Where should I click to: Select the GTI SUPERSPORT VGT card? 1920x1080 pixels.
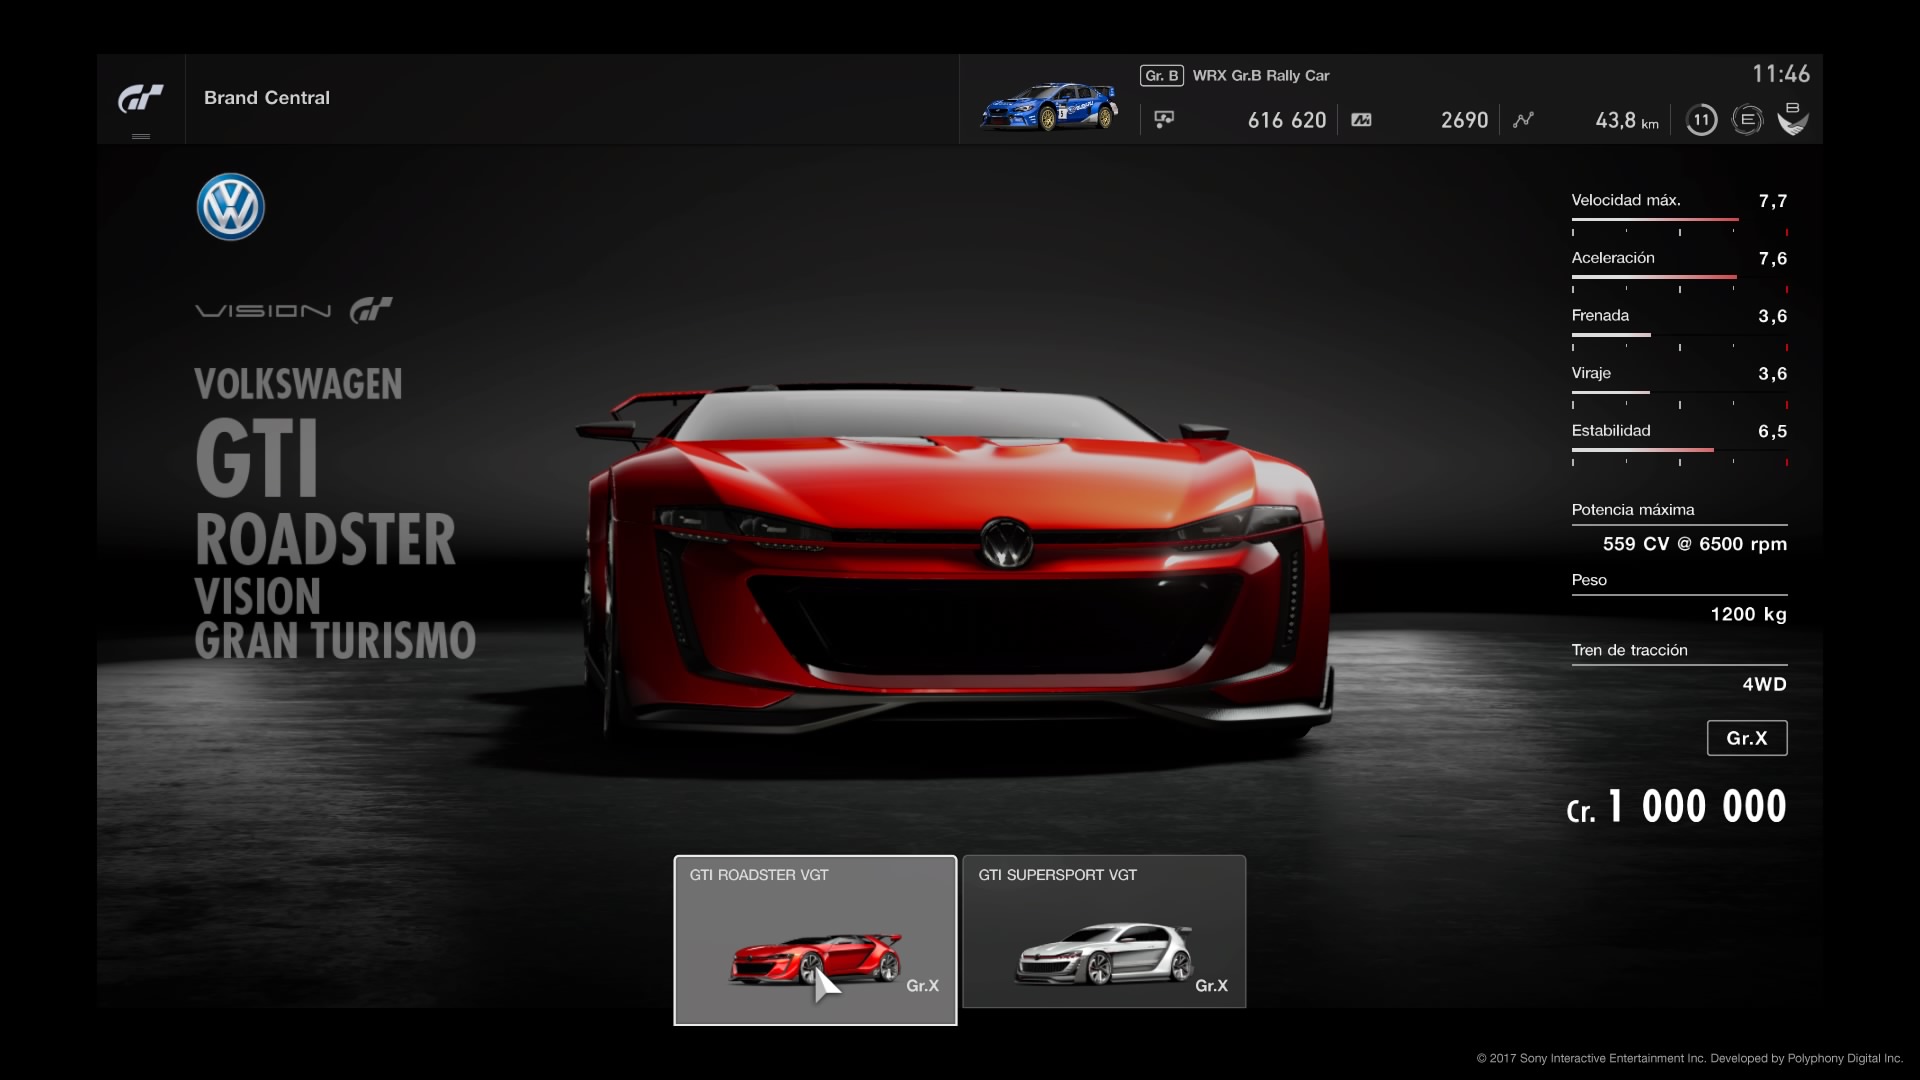(x=1104, y=931)
